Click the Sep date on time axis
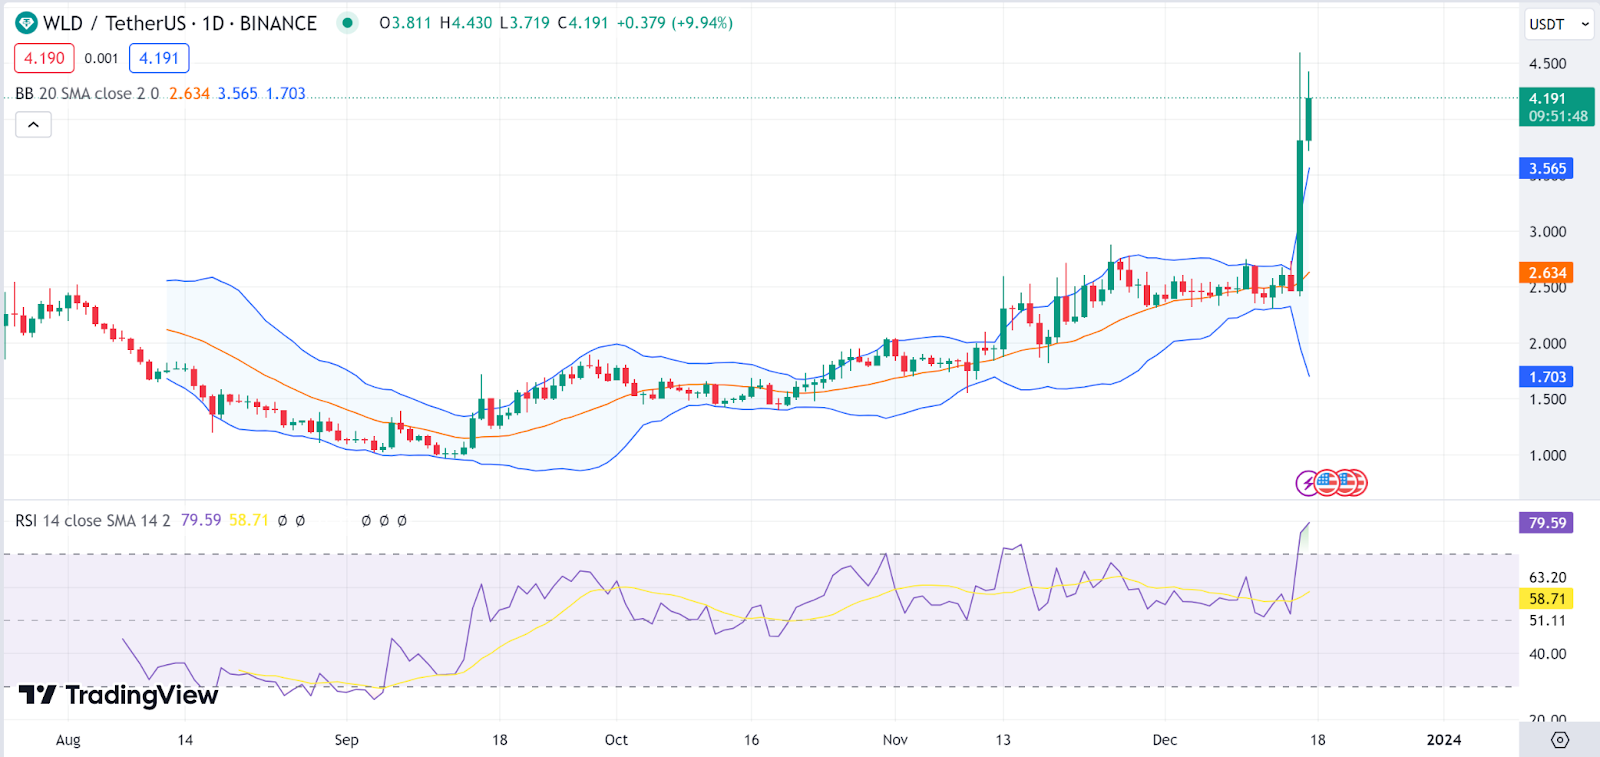 point(346,740)
